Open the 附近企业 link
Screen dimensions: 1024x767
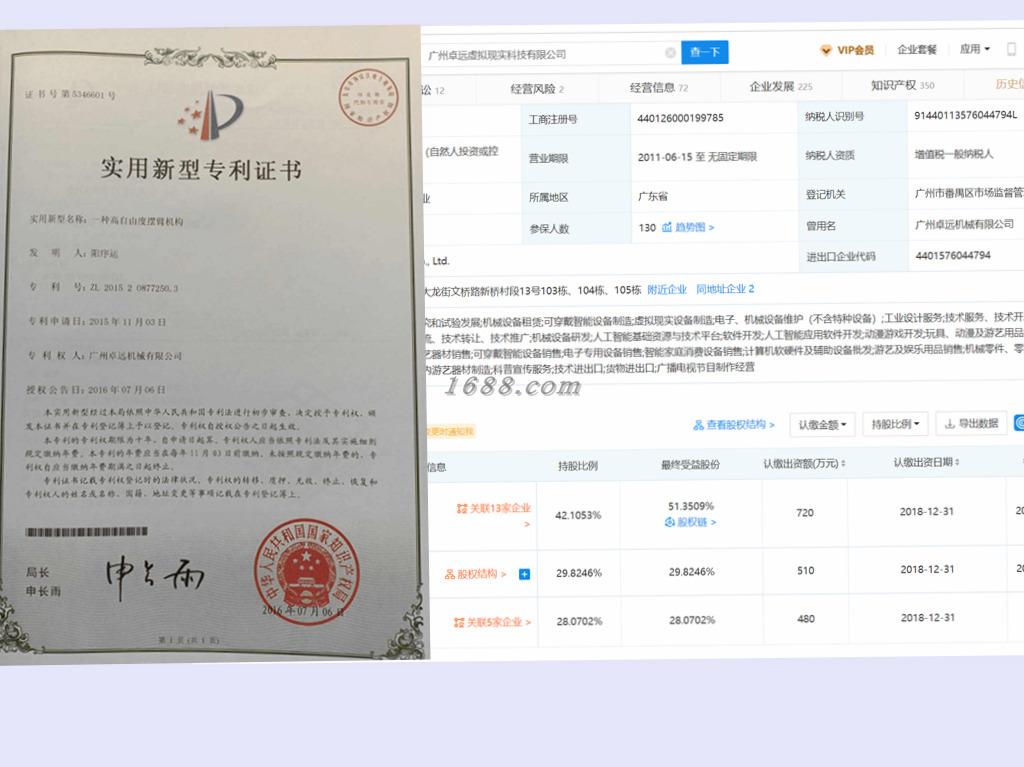tap(667, 289)
